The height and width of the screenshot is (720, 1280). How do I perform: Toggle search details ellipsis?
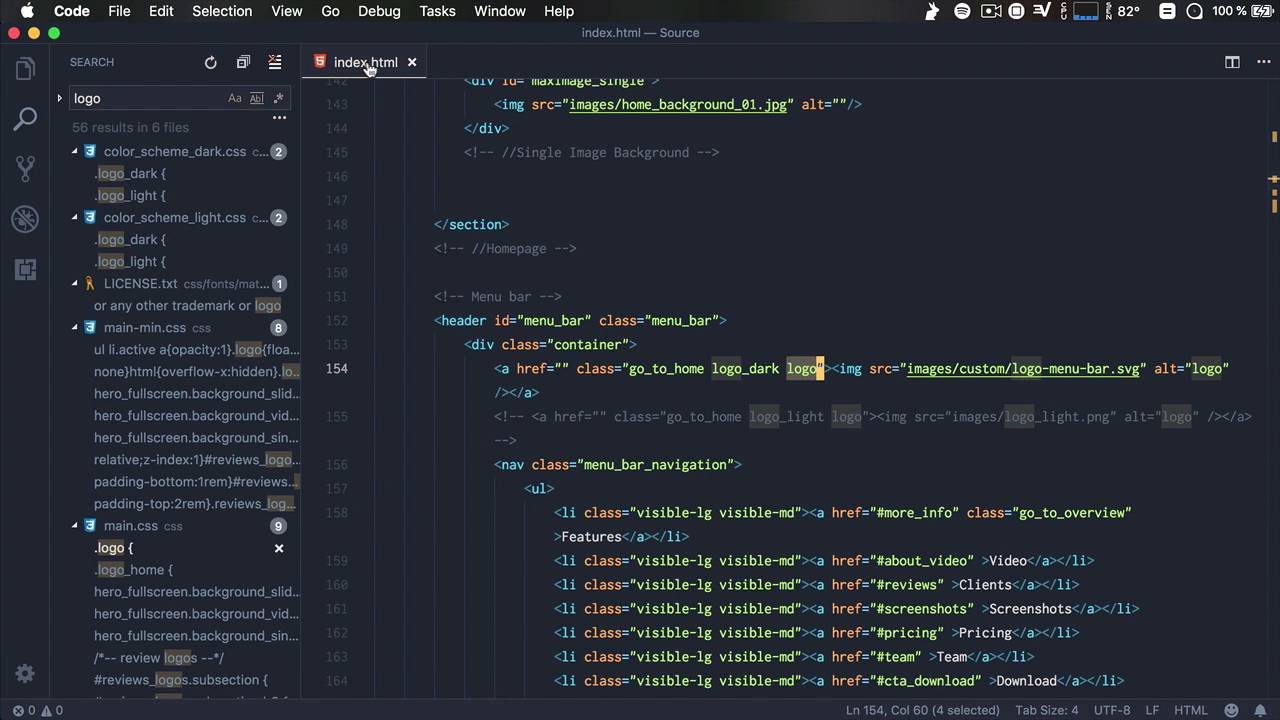point(279,118)
